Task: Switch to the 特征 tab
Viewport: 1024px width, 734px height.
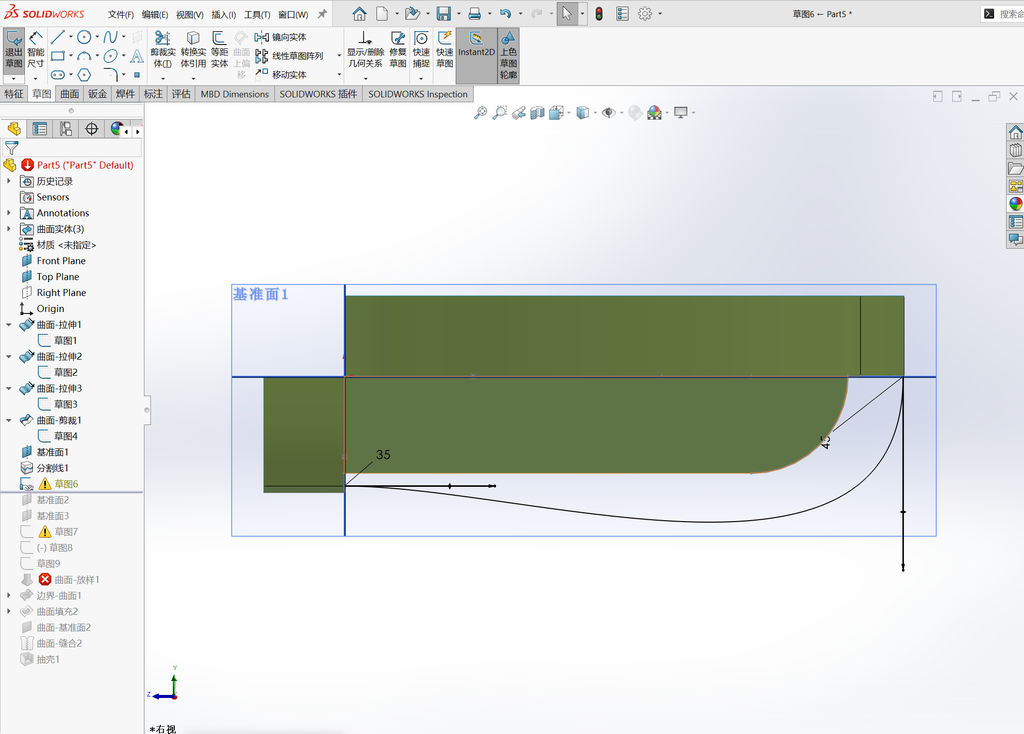Action: click(x=14, y=93)
